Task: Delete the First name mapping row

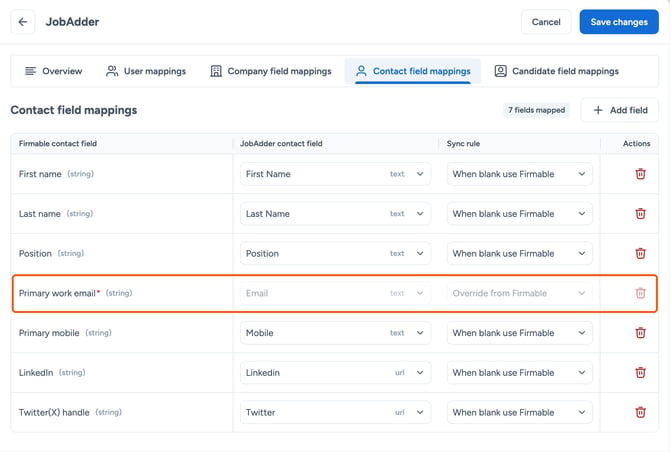Action: click(640, 174)
